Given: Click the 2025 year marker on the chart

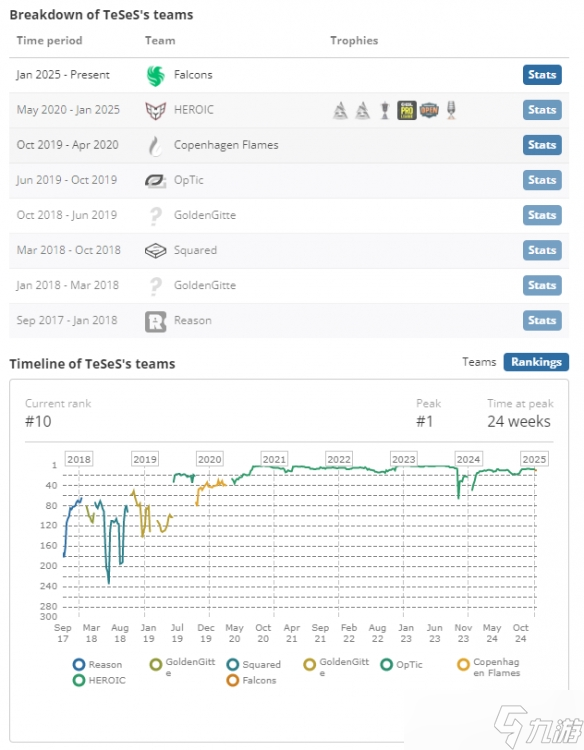Looking at the screenshot, I should (534, 459).
